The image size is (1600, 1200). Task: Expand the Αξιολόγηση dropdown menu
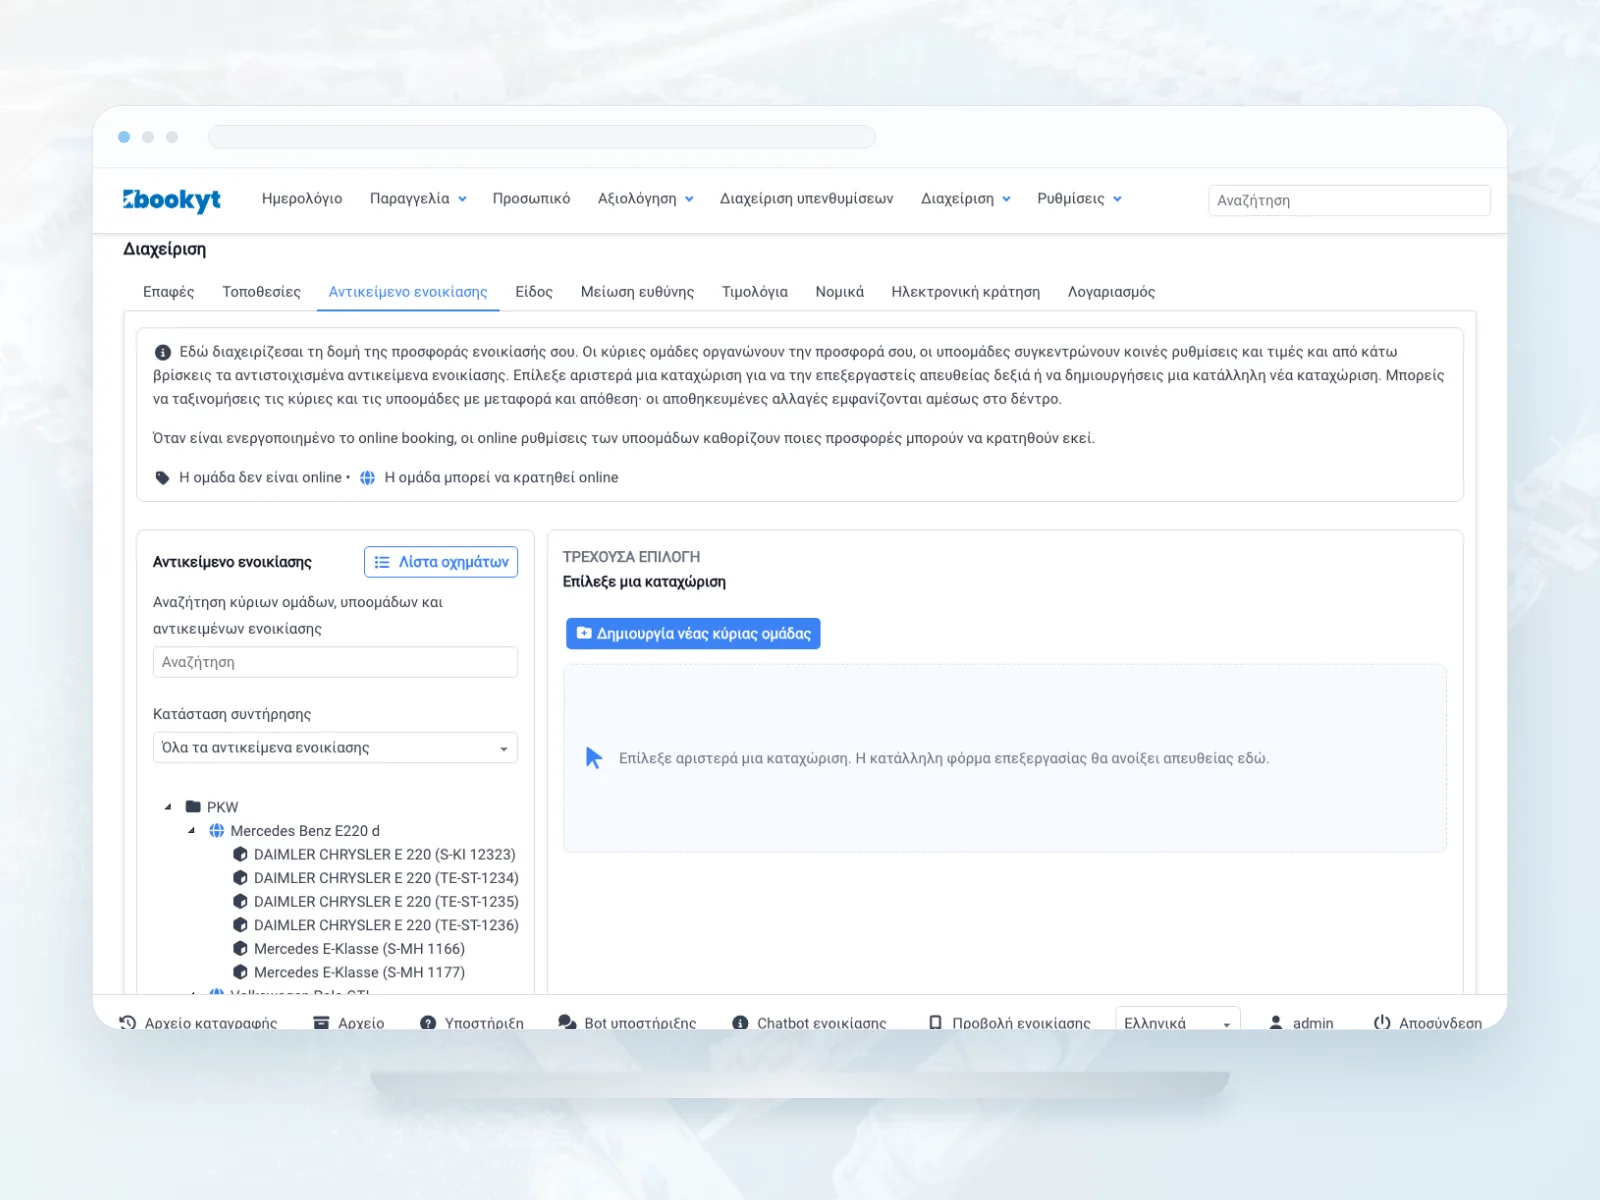tap(645, 199)
